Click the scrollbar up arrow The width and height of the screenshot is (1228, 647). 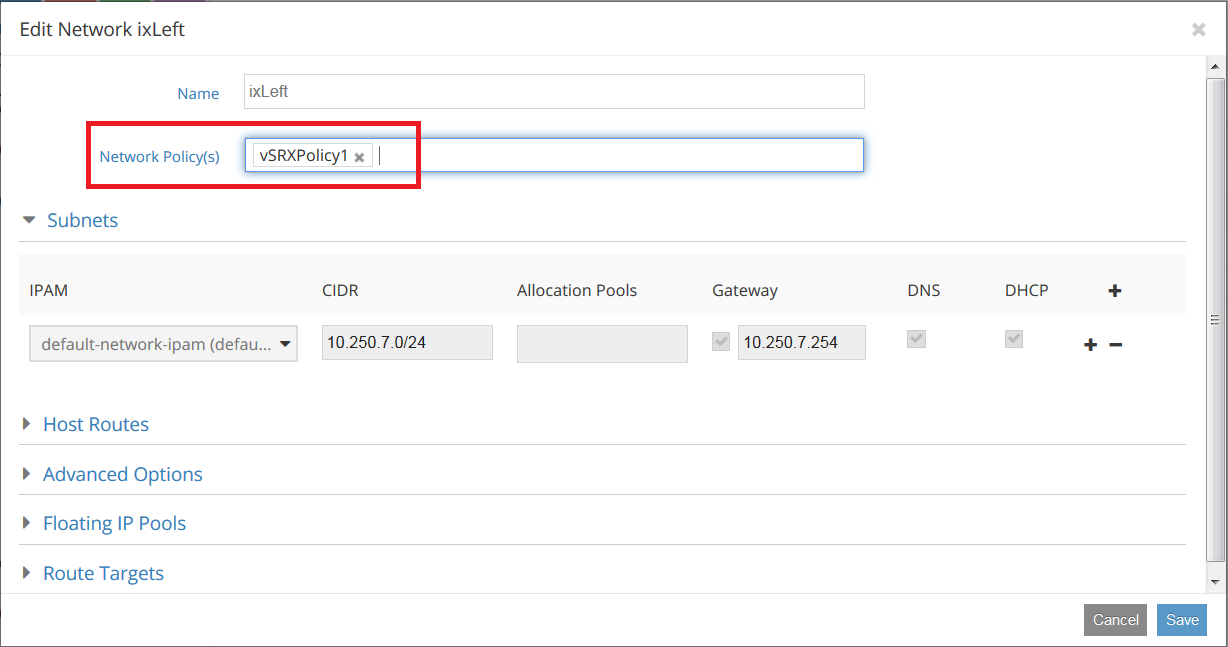click(1216, 67)
